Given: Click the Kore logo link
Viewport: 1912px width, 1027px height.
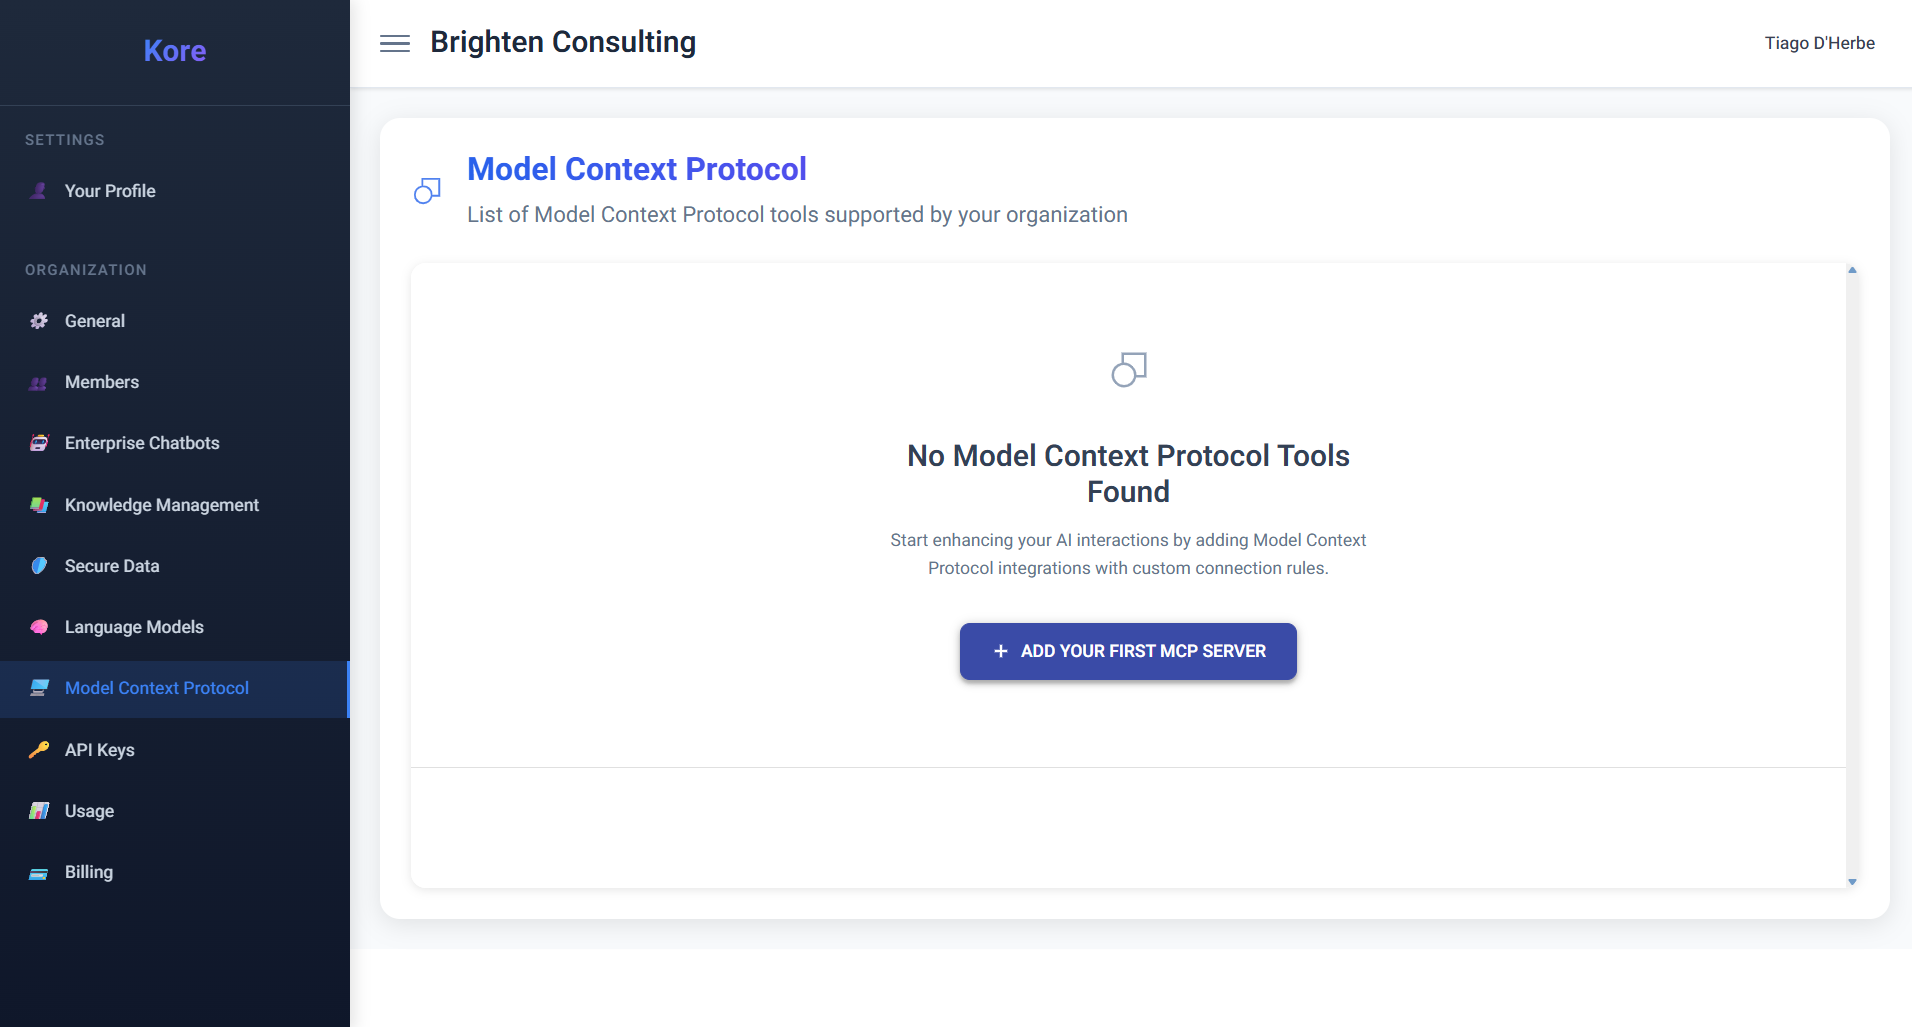Looking at the screenshot, I should pyautogui.click(x=175, y=51).
